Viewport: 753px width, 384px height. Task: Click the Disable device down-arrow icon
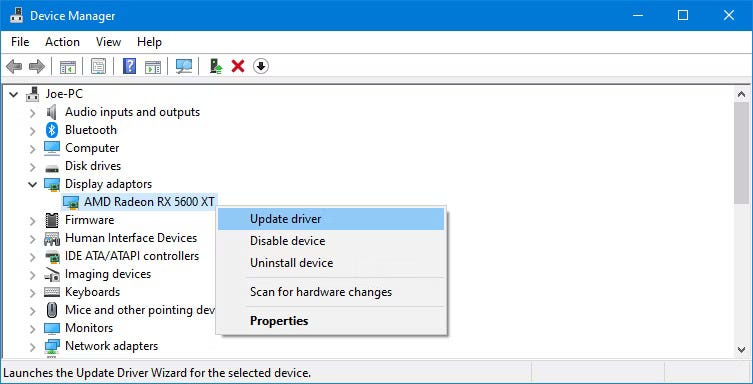[x=261, y=66]
